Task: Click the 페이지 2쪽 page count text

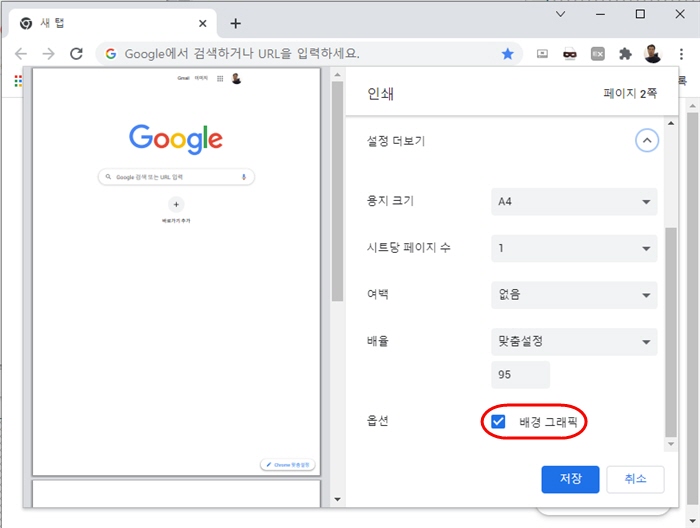Action: tap(630, 93)
